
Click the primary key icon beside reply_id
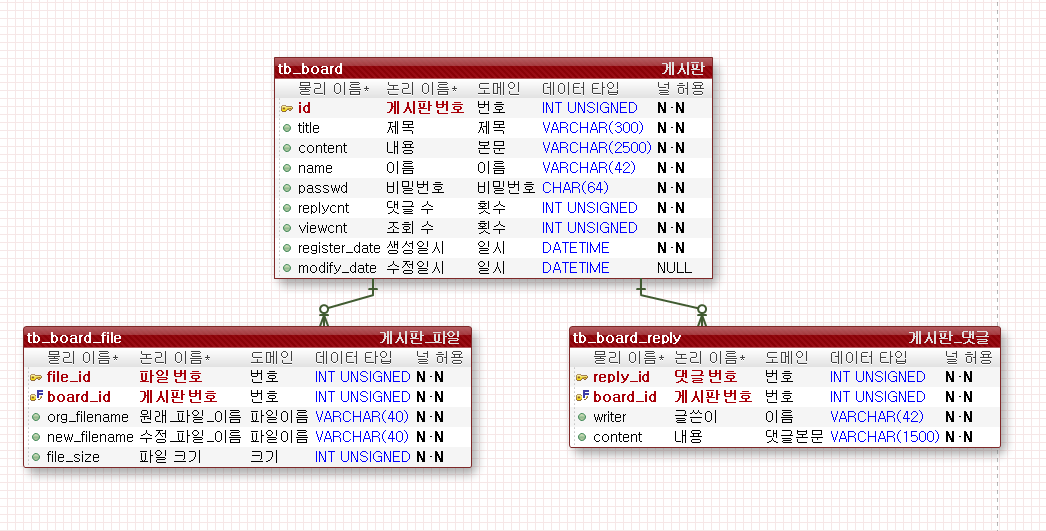582,377
